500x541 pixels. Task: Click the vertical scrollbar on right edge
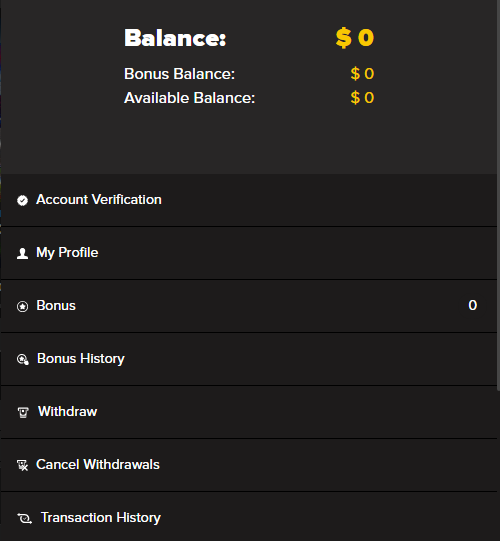click(x=498, y=195)
